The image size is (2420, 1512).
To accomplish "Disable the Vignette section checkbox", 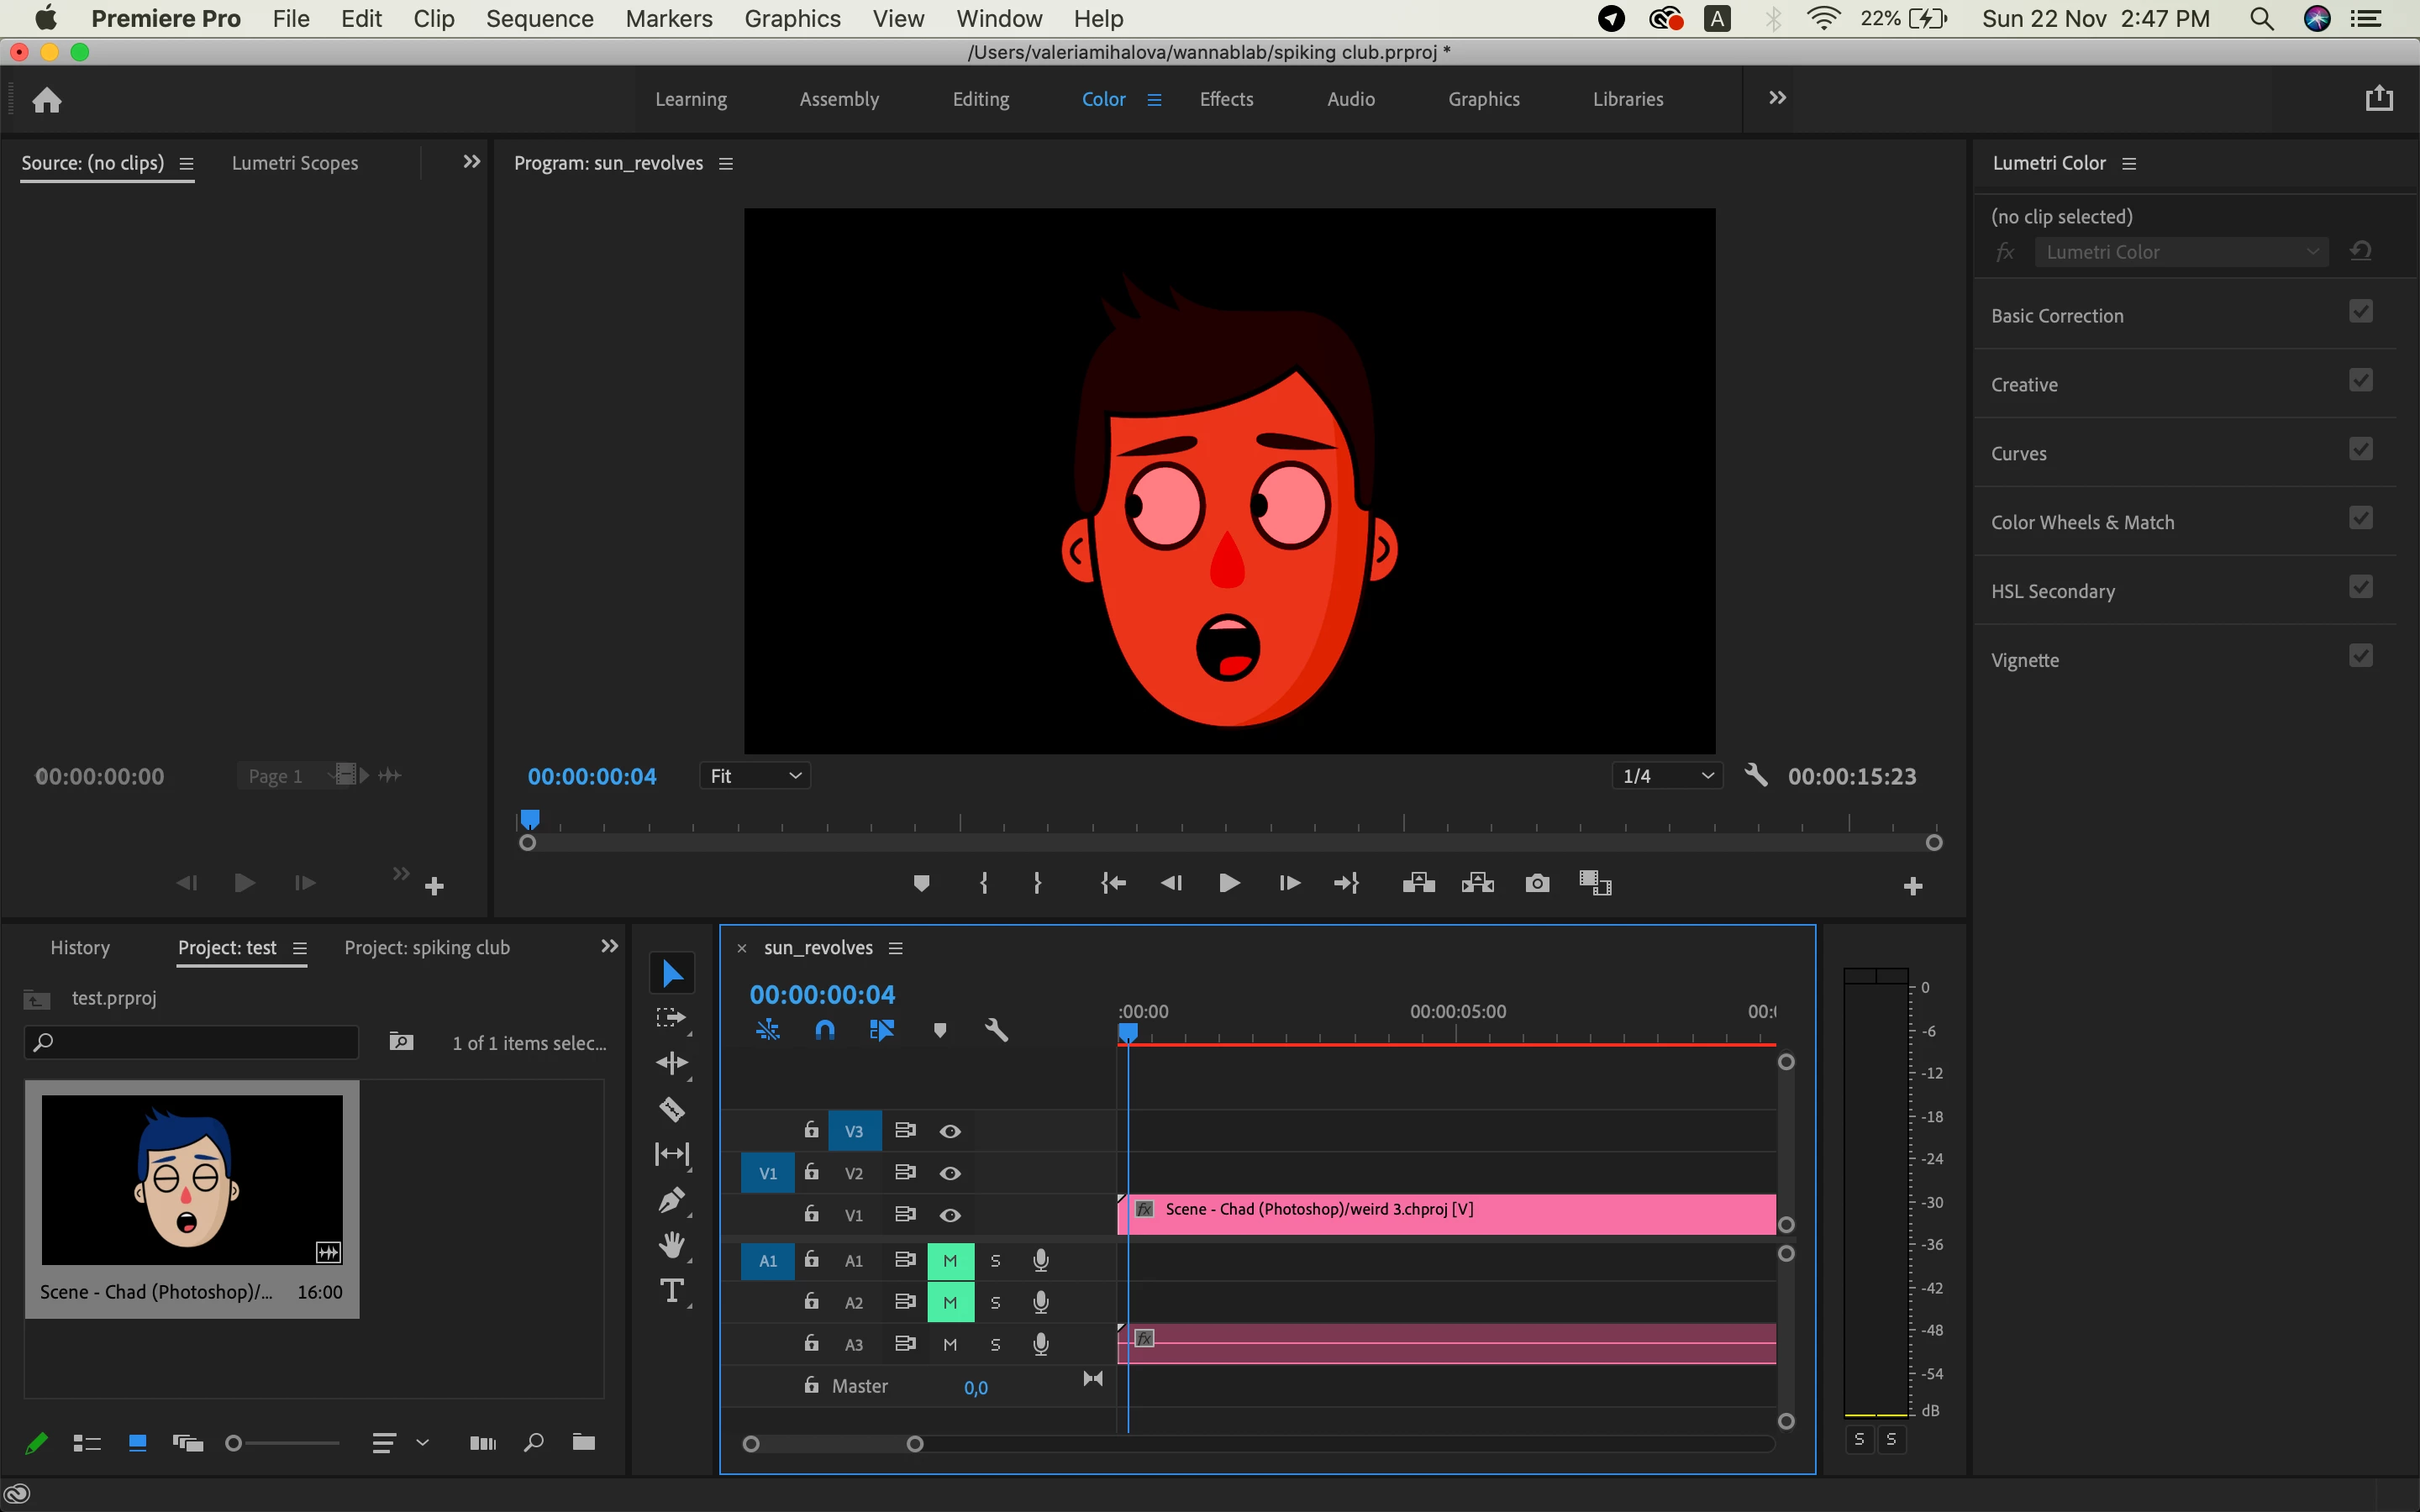I will 2360,656.
